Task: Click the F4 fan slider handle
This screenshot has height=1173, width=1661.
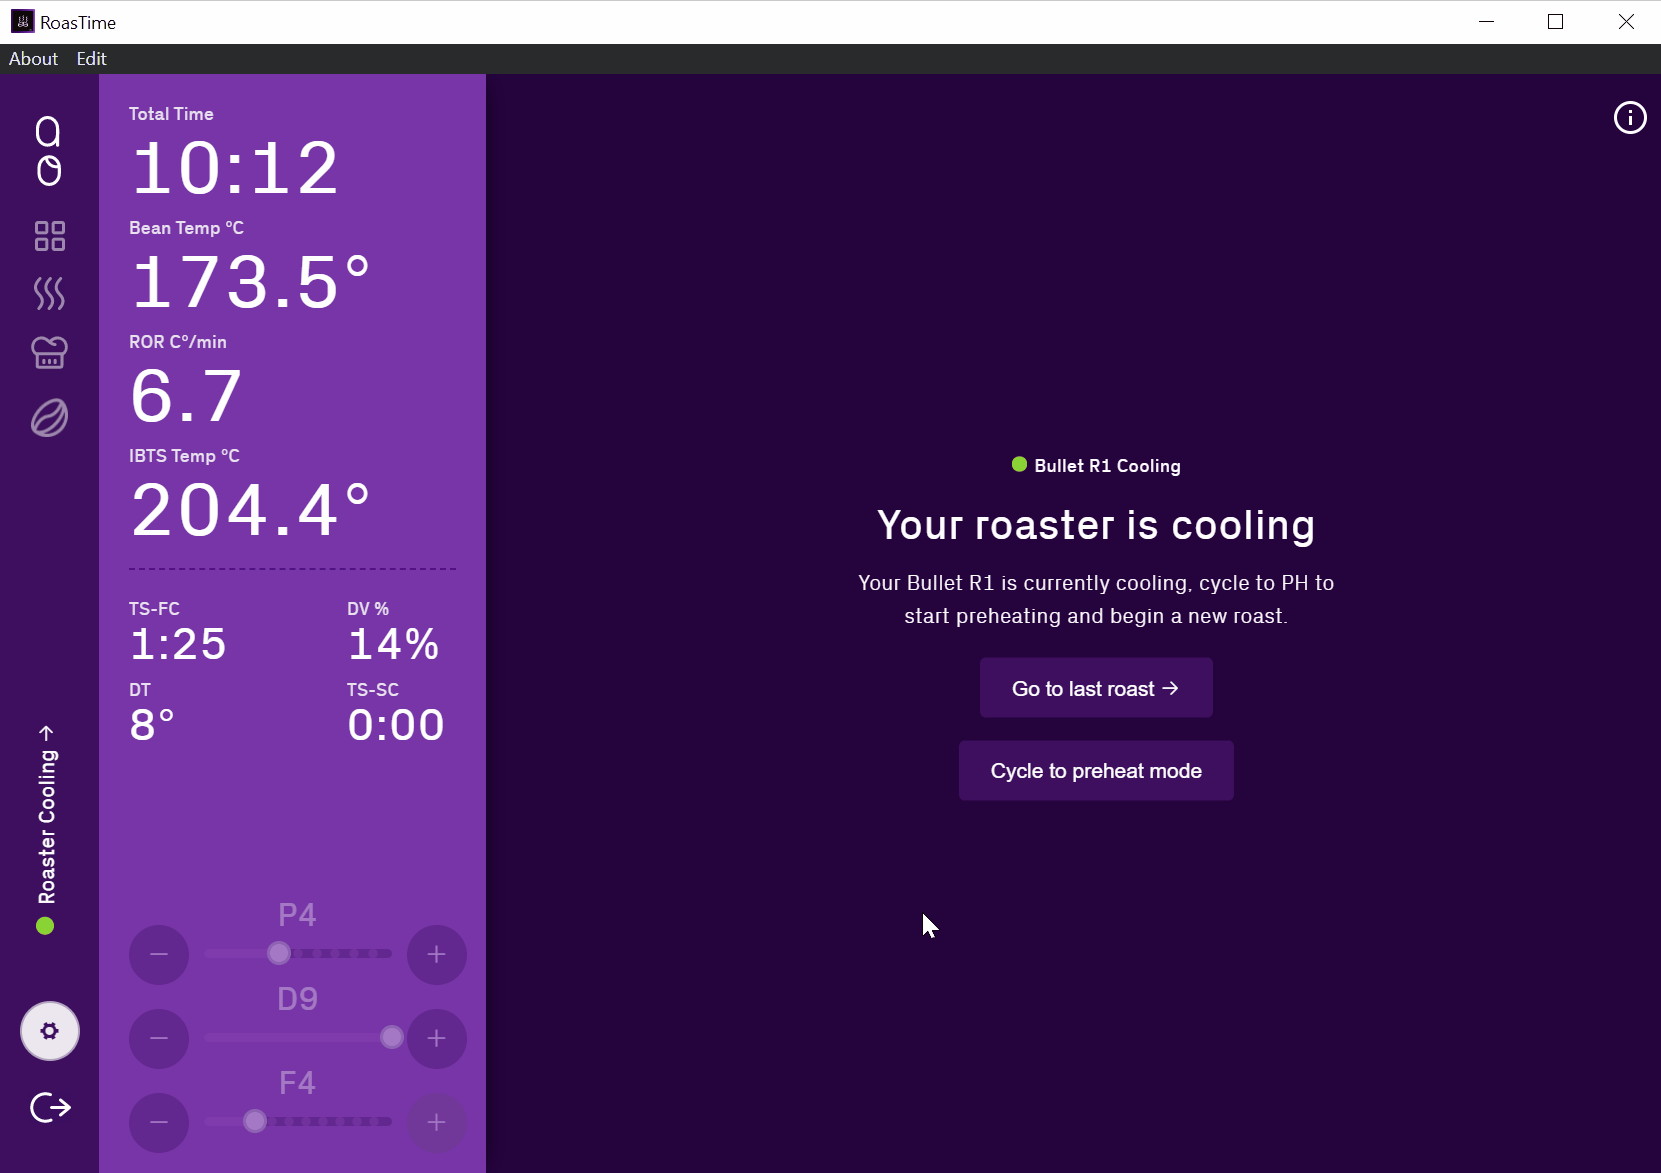Action: [x=255, y=1122]
